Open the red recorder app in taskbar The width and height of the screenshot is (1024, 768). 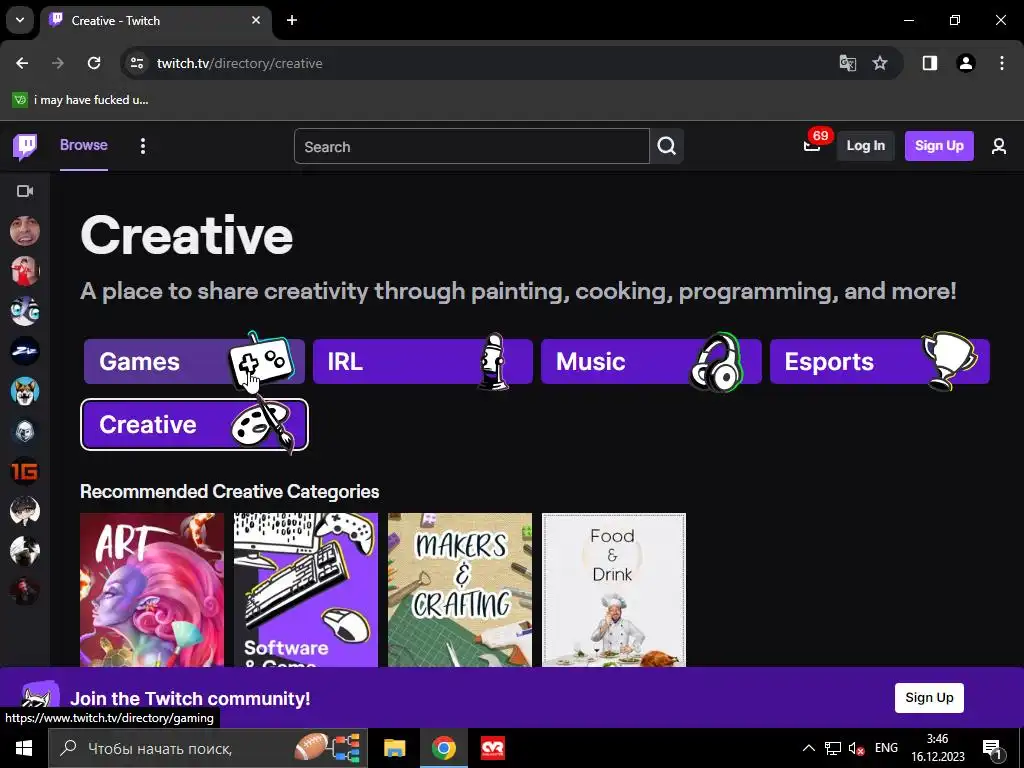492,748
